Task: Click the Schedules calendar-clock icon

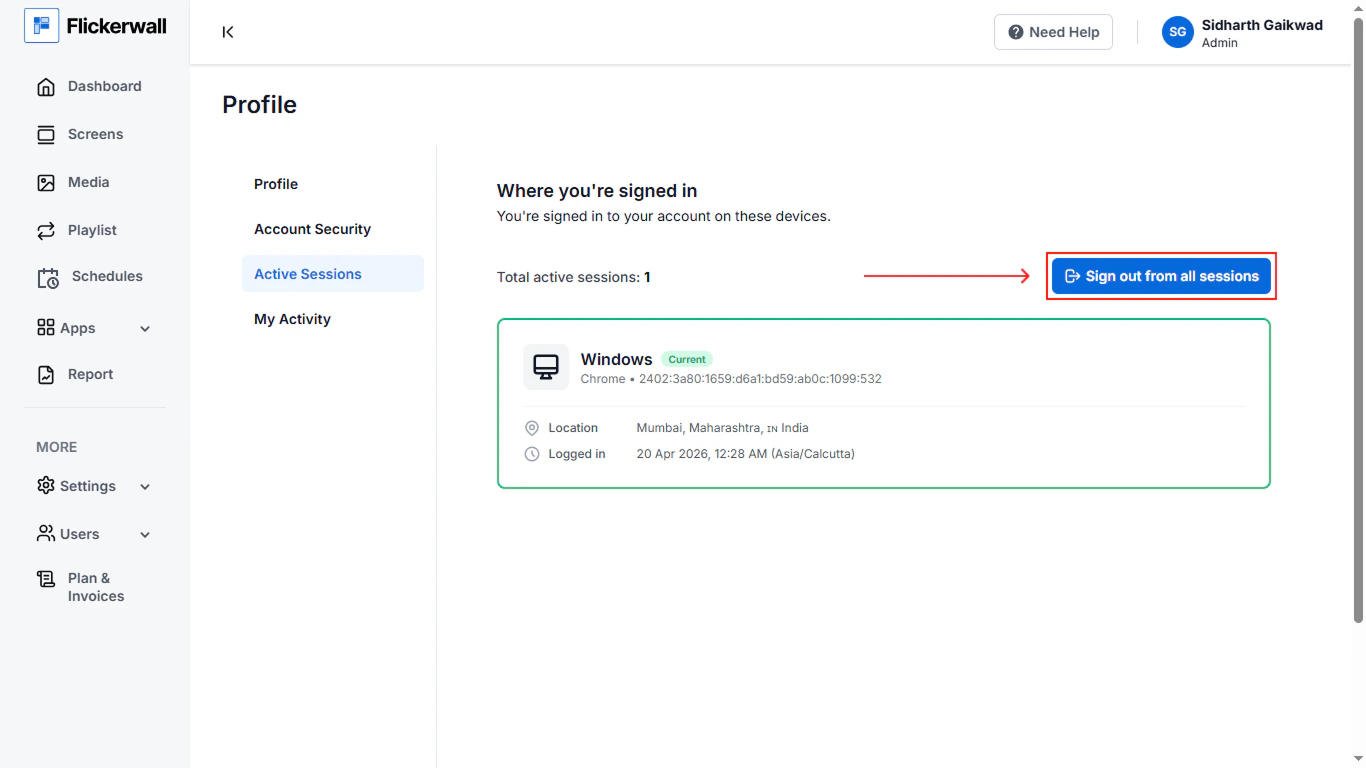Action: 48,277
